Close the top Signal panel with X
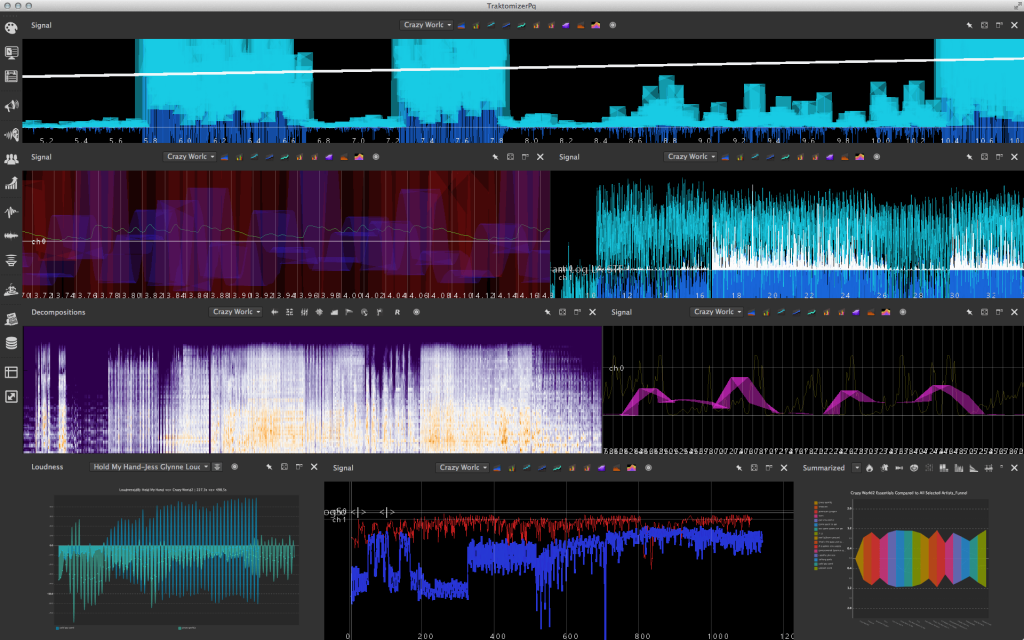The height and width of the screenshot is (640, 1024). click(x=1015, y=24)
